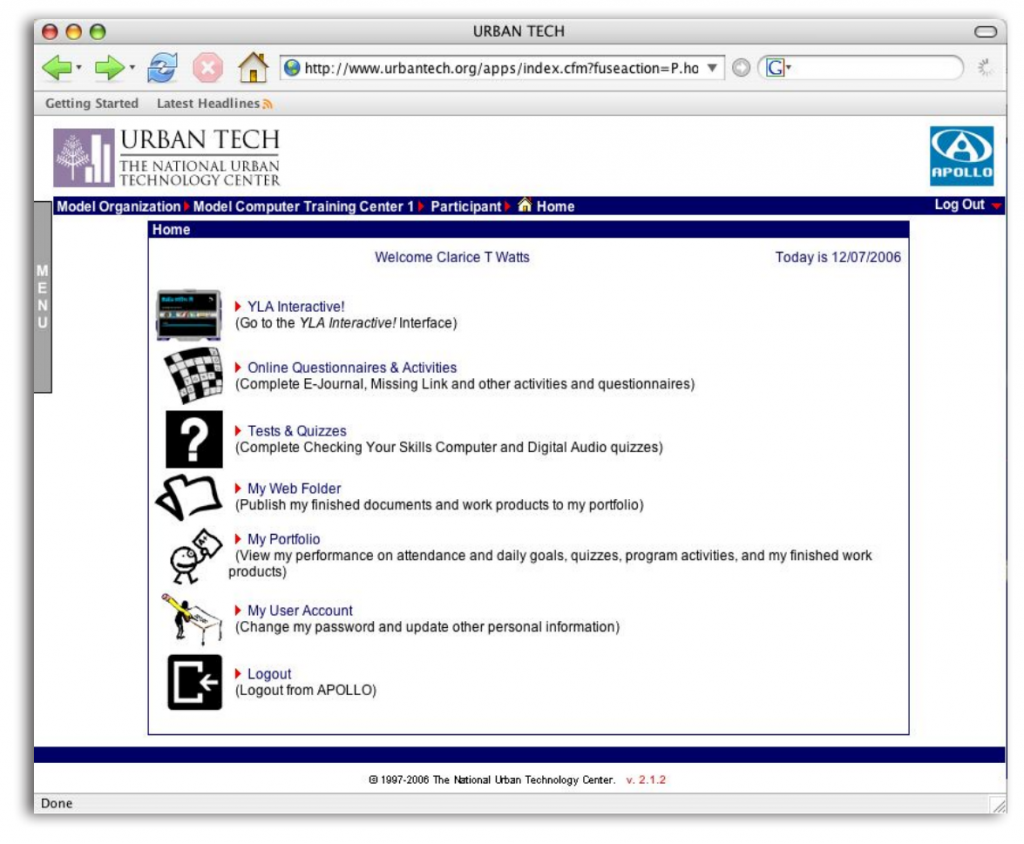
Task: Click the Google search engine icon
Action: (775, 67)
